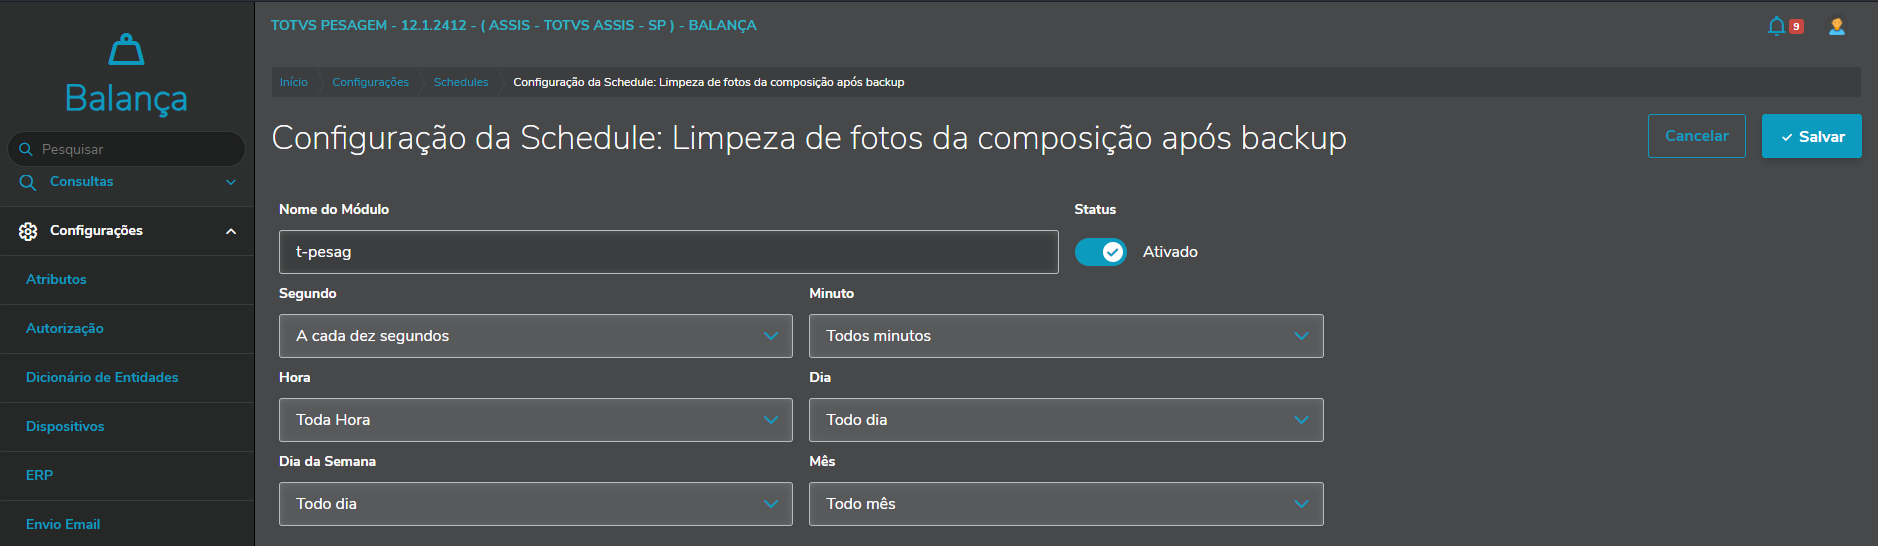Click the Cancelar button

(x=1696, y=136)
